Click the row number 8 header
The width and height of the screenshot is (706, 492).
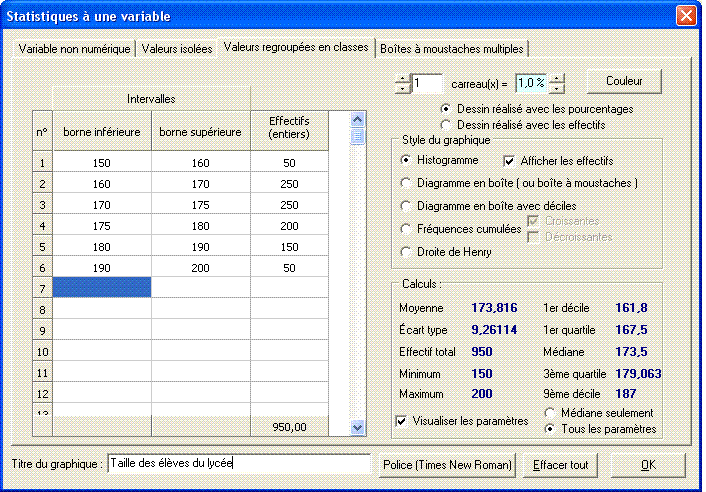click(42, 310)
